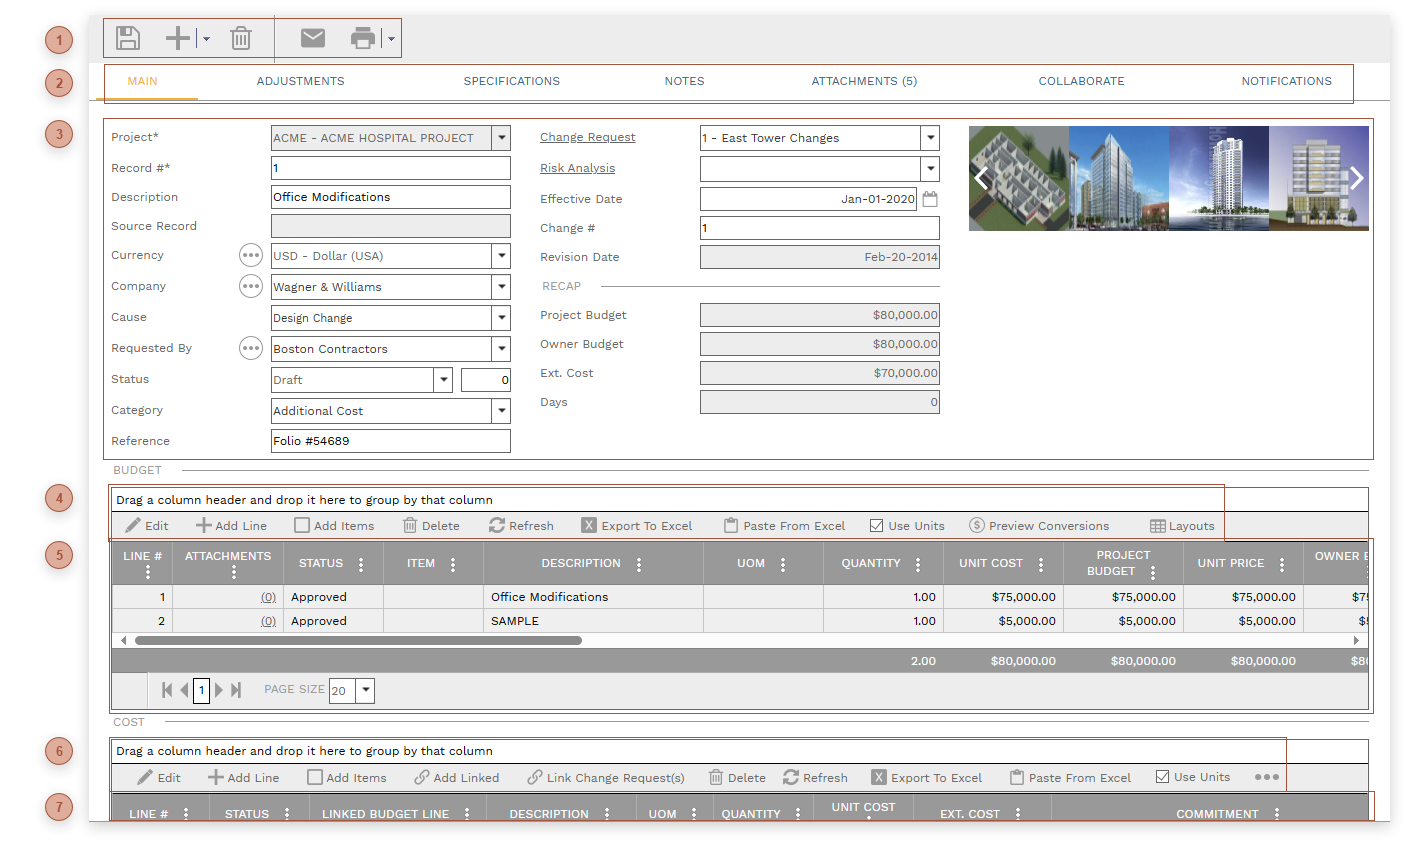Click the Email envelope icon
Viewport: 1409px width, 846px height.
tap(313, 38)
